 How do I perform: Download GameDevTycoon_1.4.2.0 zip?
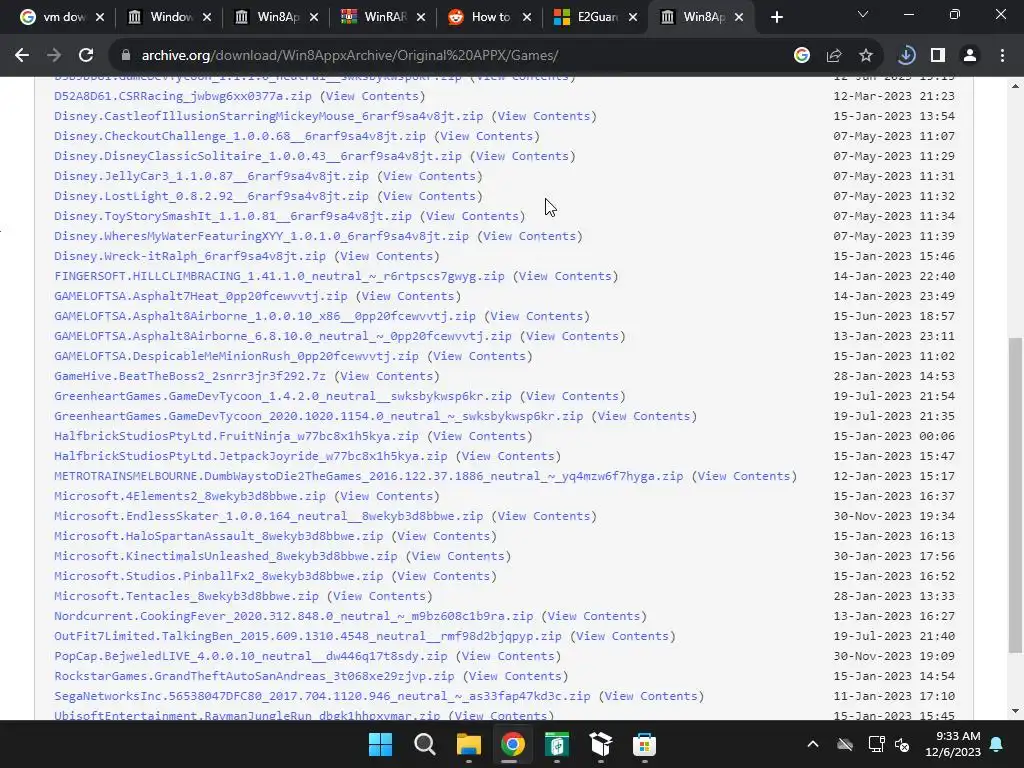[283, 396]
